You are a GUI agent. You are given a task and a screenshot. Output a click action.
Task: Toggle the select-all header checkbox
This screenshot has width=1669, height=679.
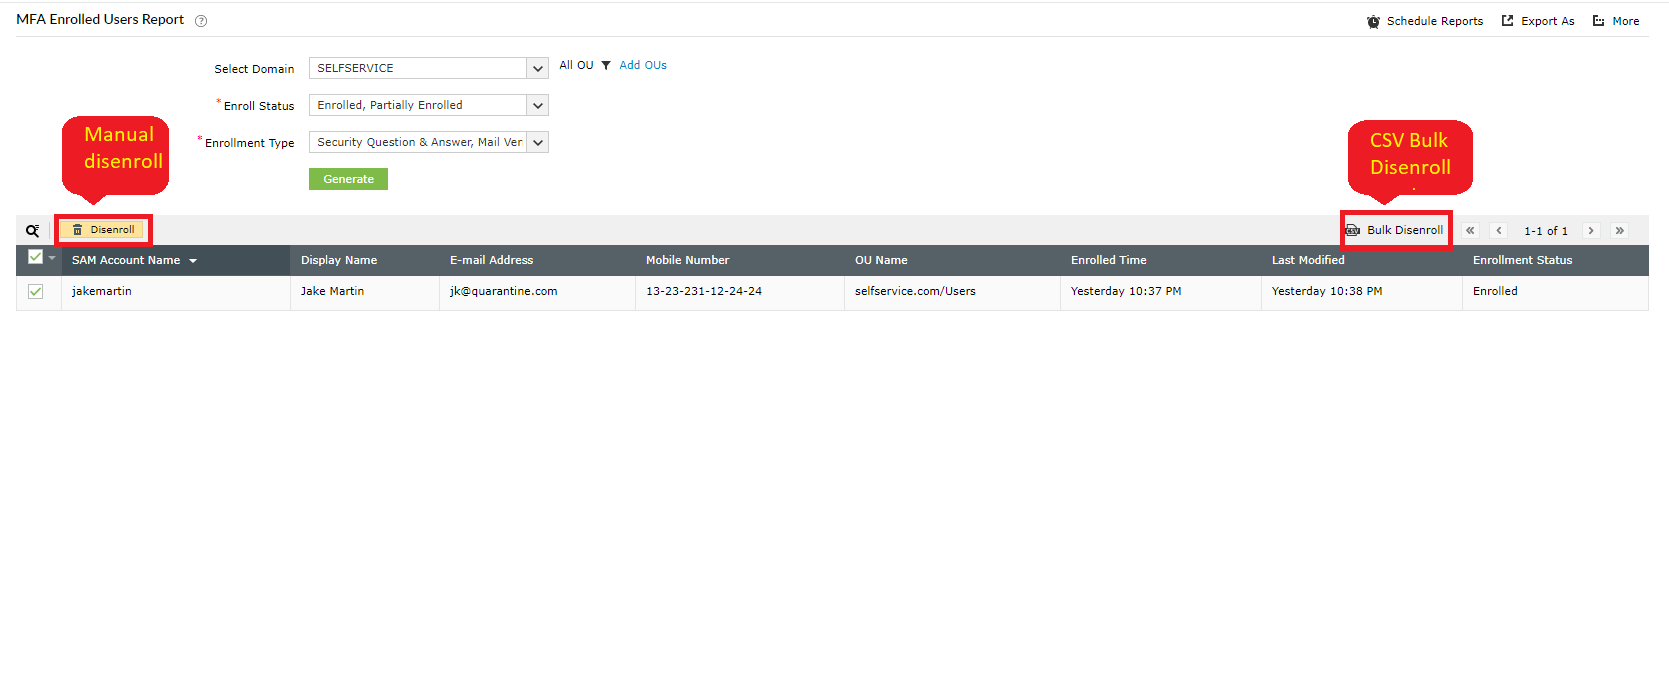point(35,257)
